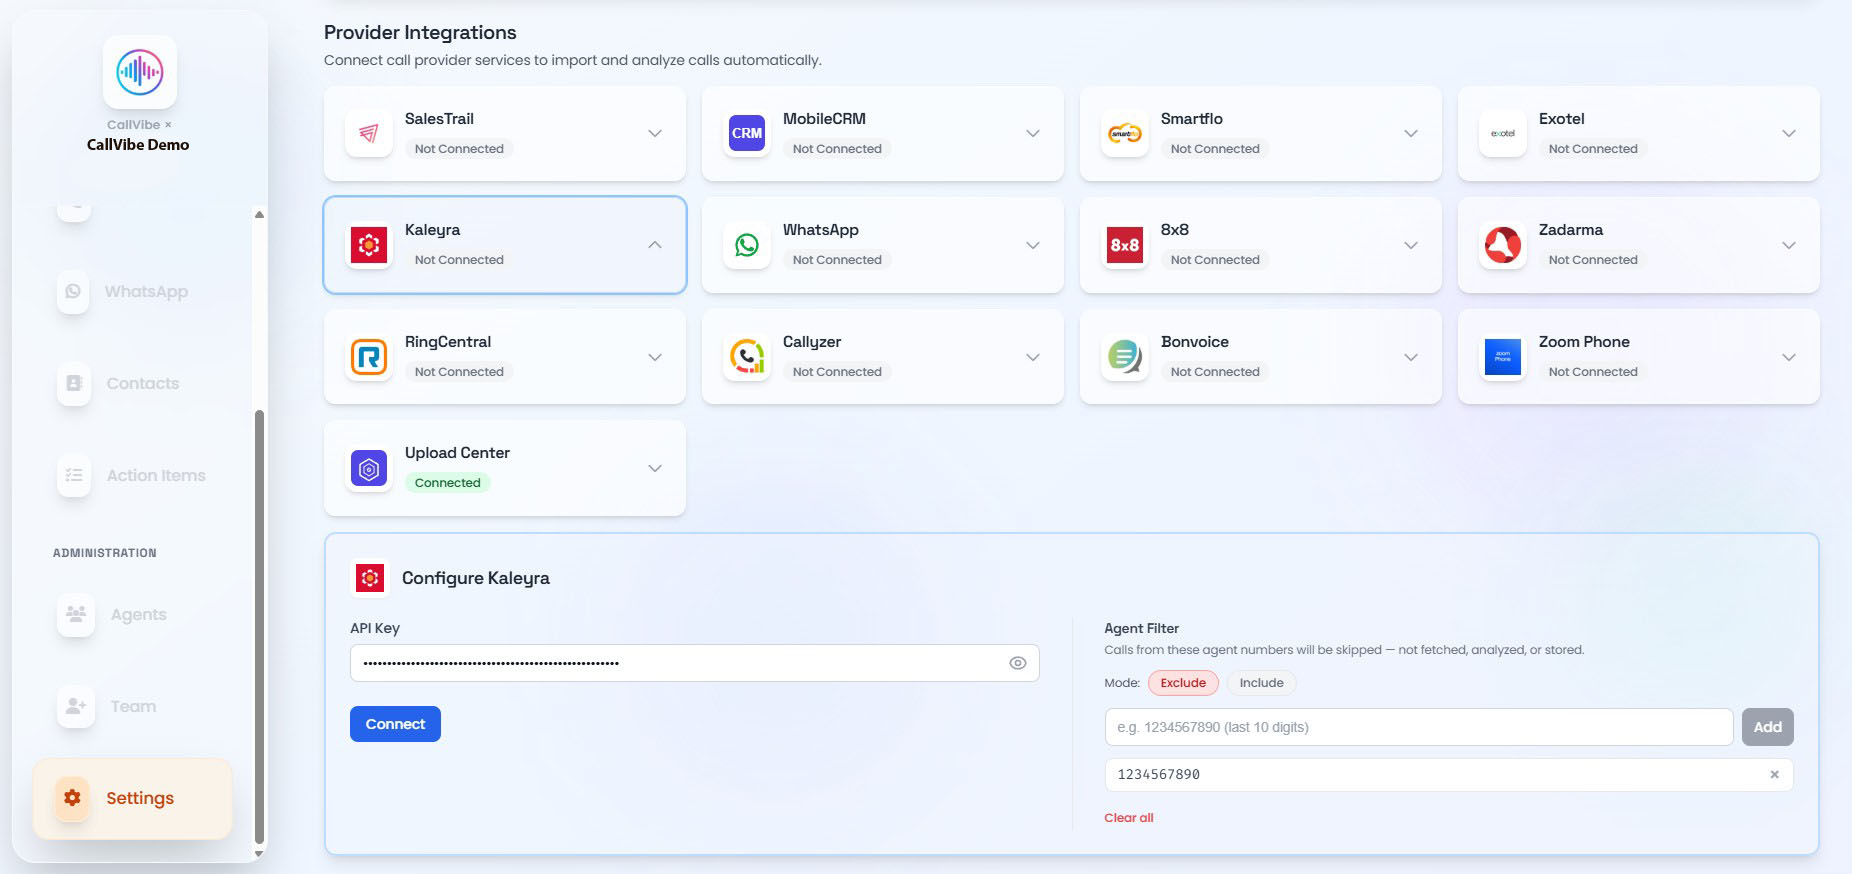Expand the Callyzer integration card
This screenshot has width=1852, height=874.
pyautogui.click(x=1033, y=357)
